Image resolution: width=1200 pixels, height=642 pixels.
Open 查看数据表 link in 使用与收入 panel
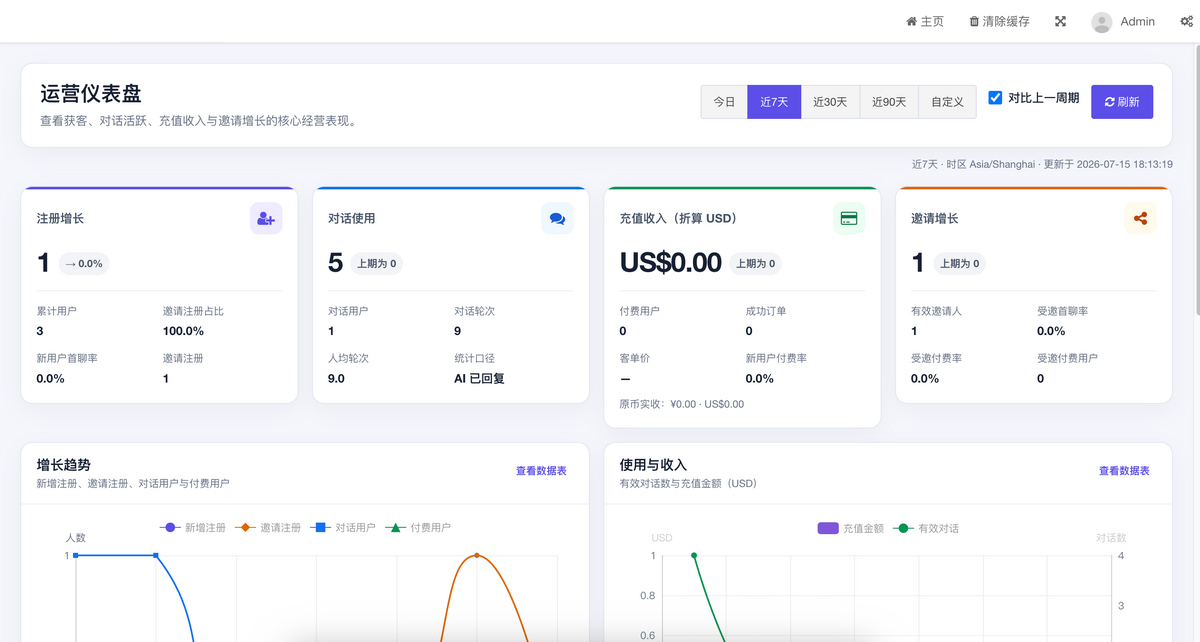(1124, 470)
